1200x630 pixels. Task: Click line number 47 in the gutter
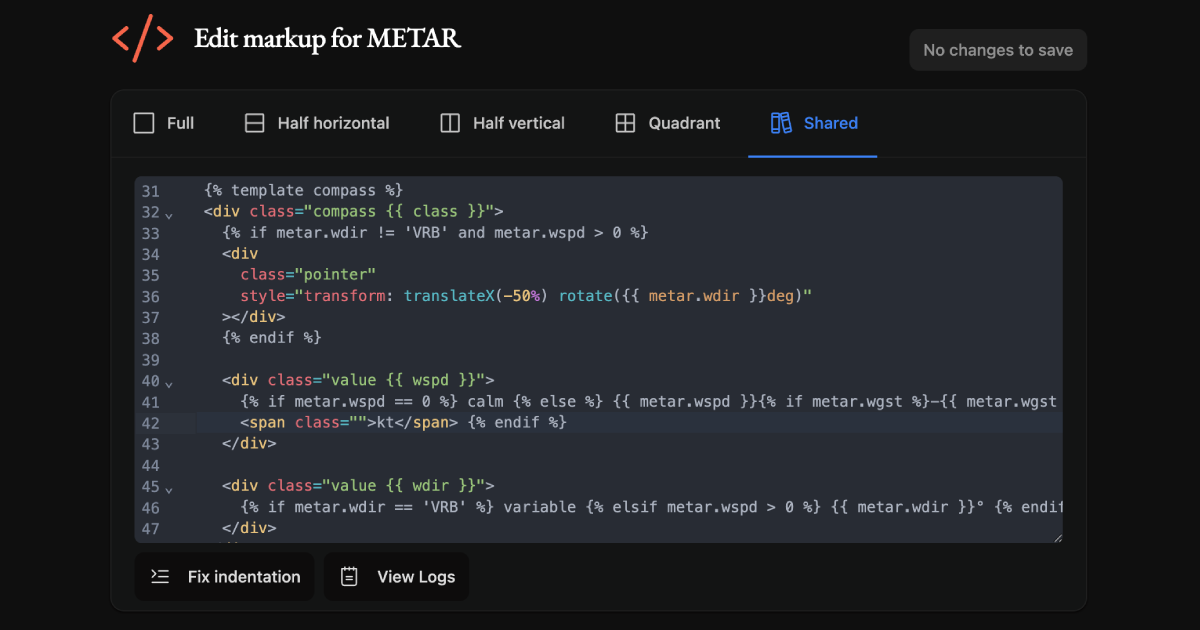tap(150, 528)
